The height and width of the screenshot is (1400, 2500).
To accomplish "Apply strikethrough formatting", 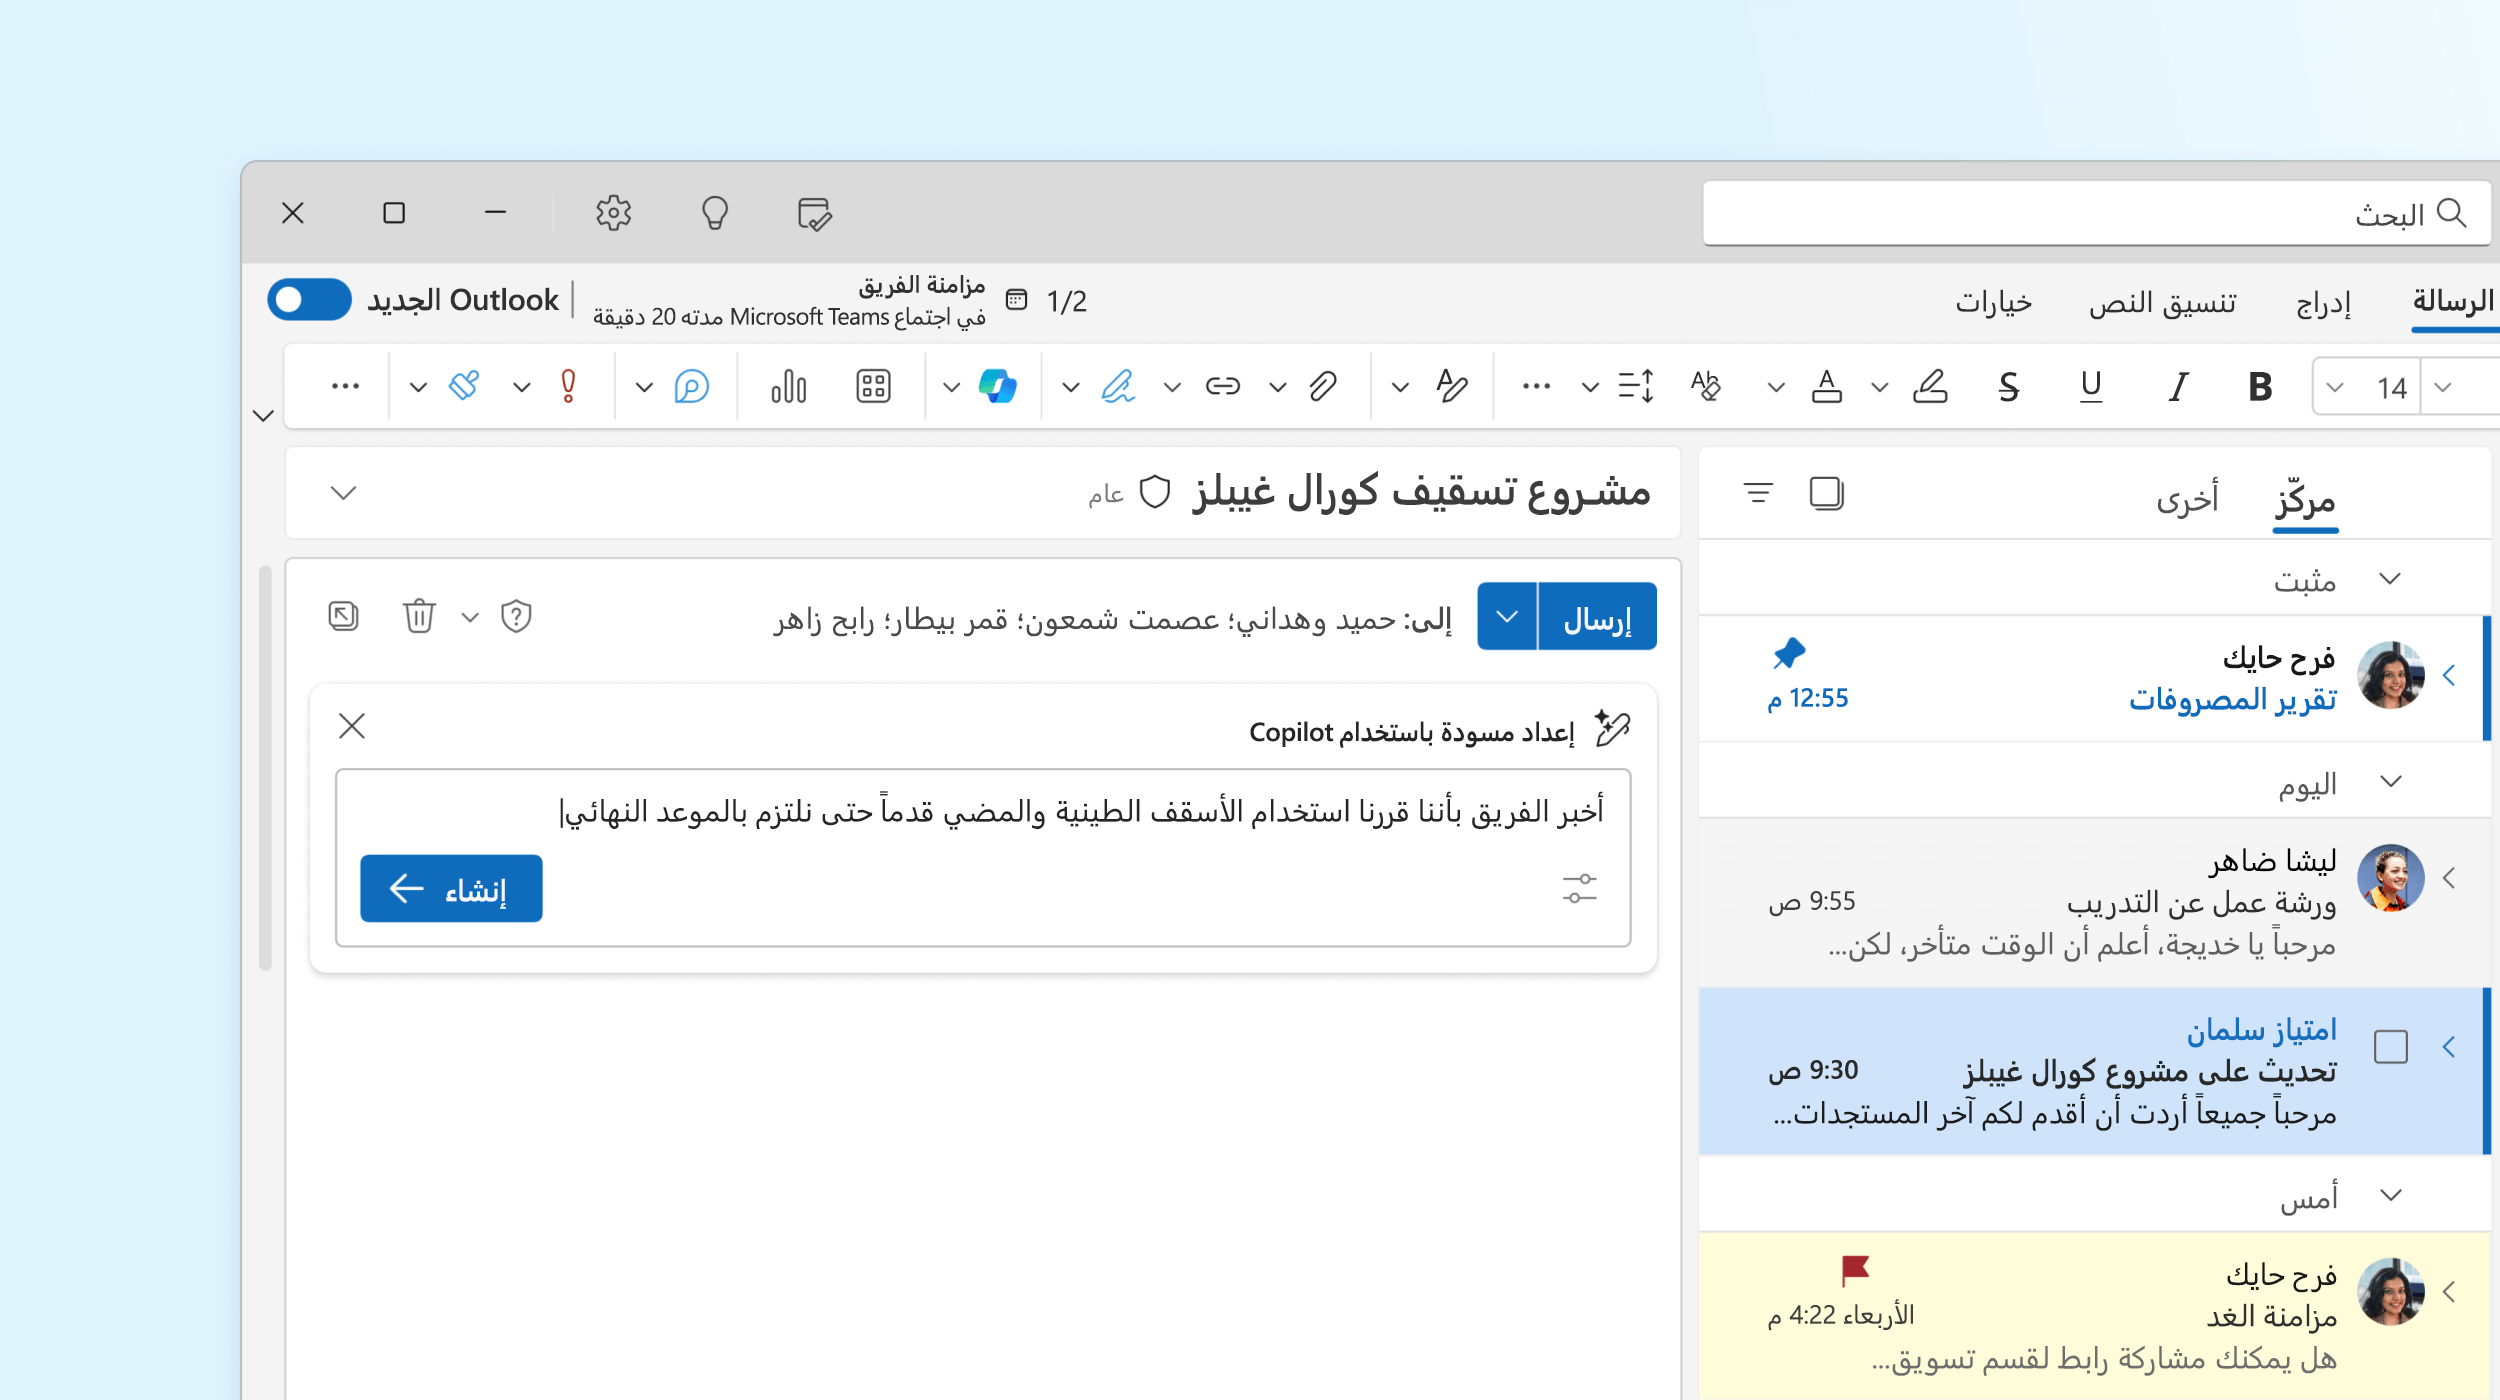I will coord(2008,387).
